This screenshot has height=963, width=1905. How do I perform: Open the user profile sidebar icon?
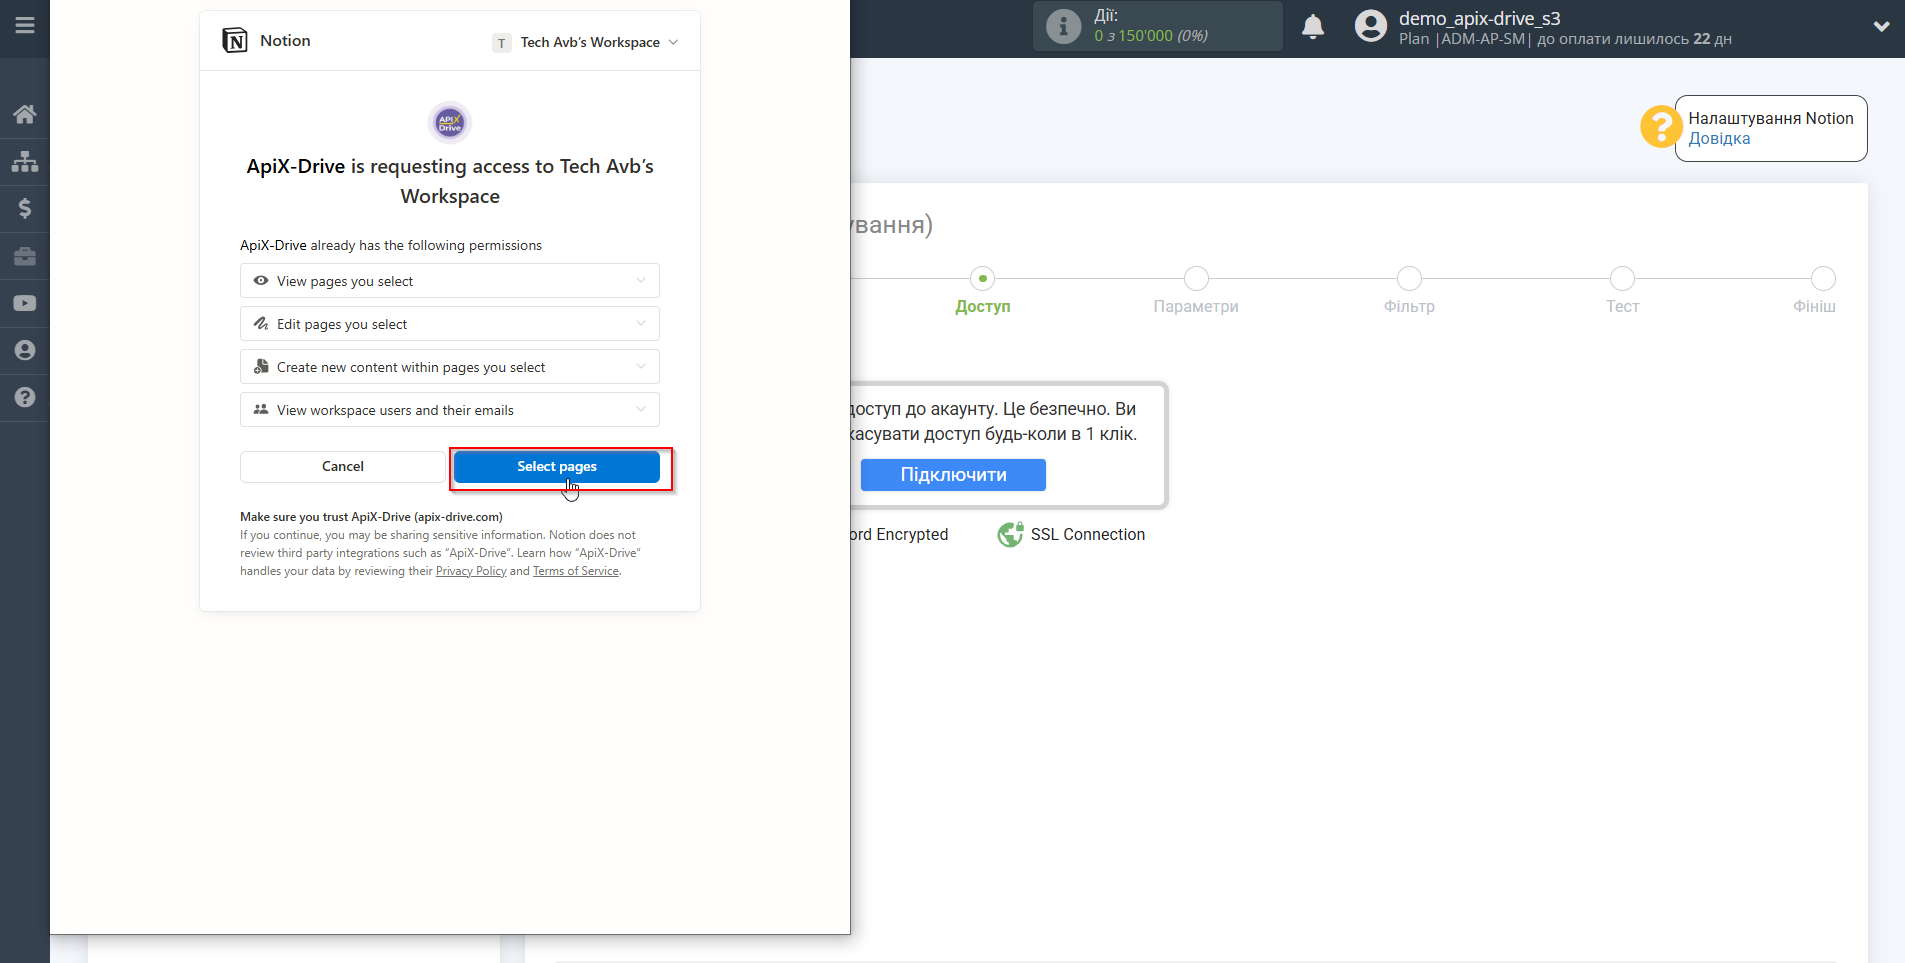[25, 350]
